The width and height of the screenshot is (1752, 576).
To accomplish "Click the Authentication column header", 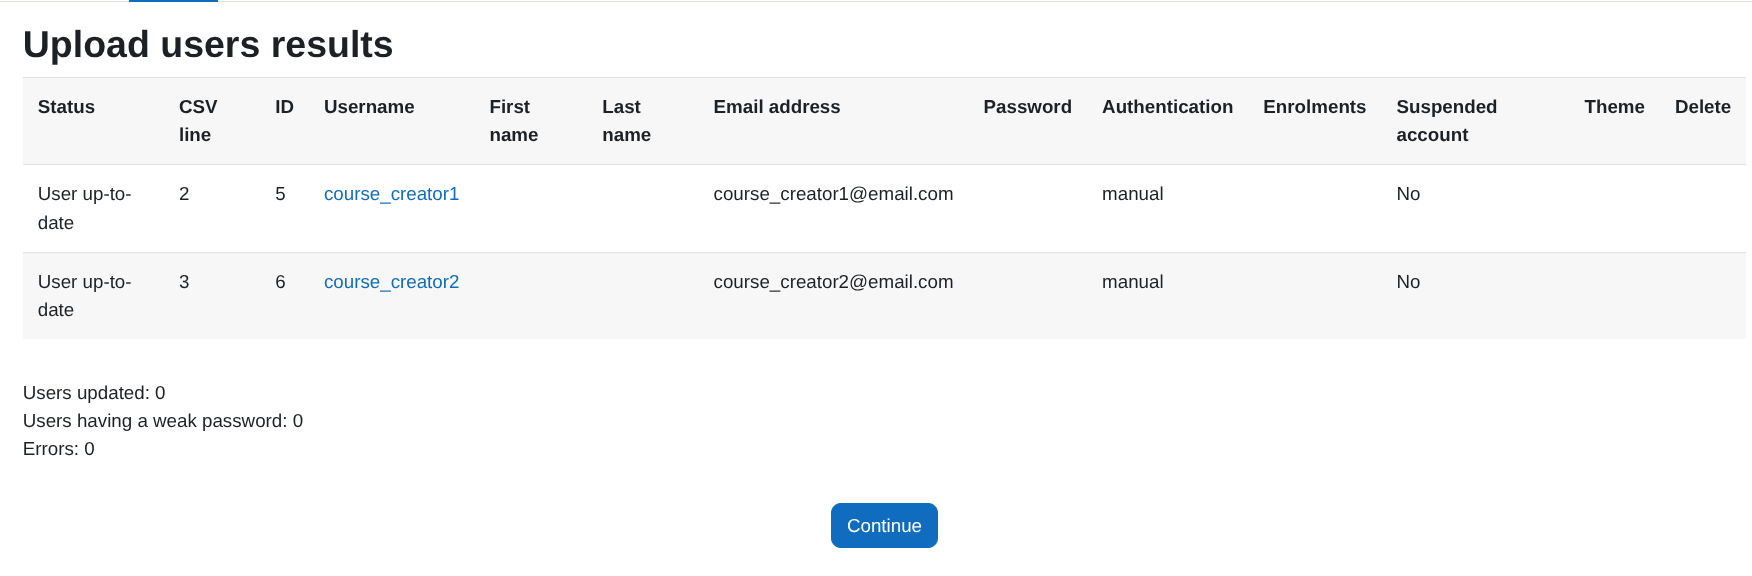I will tap(1167, 107).
